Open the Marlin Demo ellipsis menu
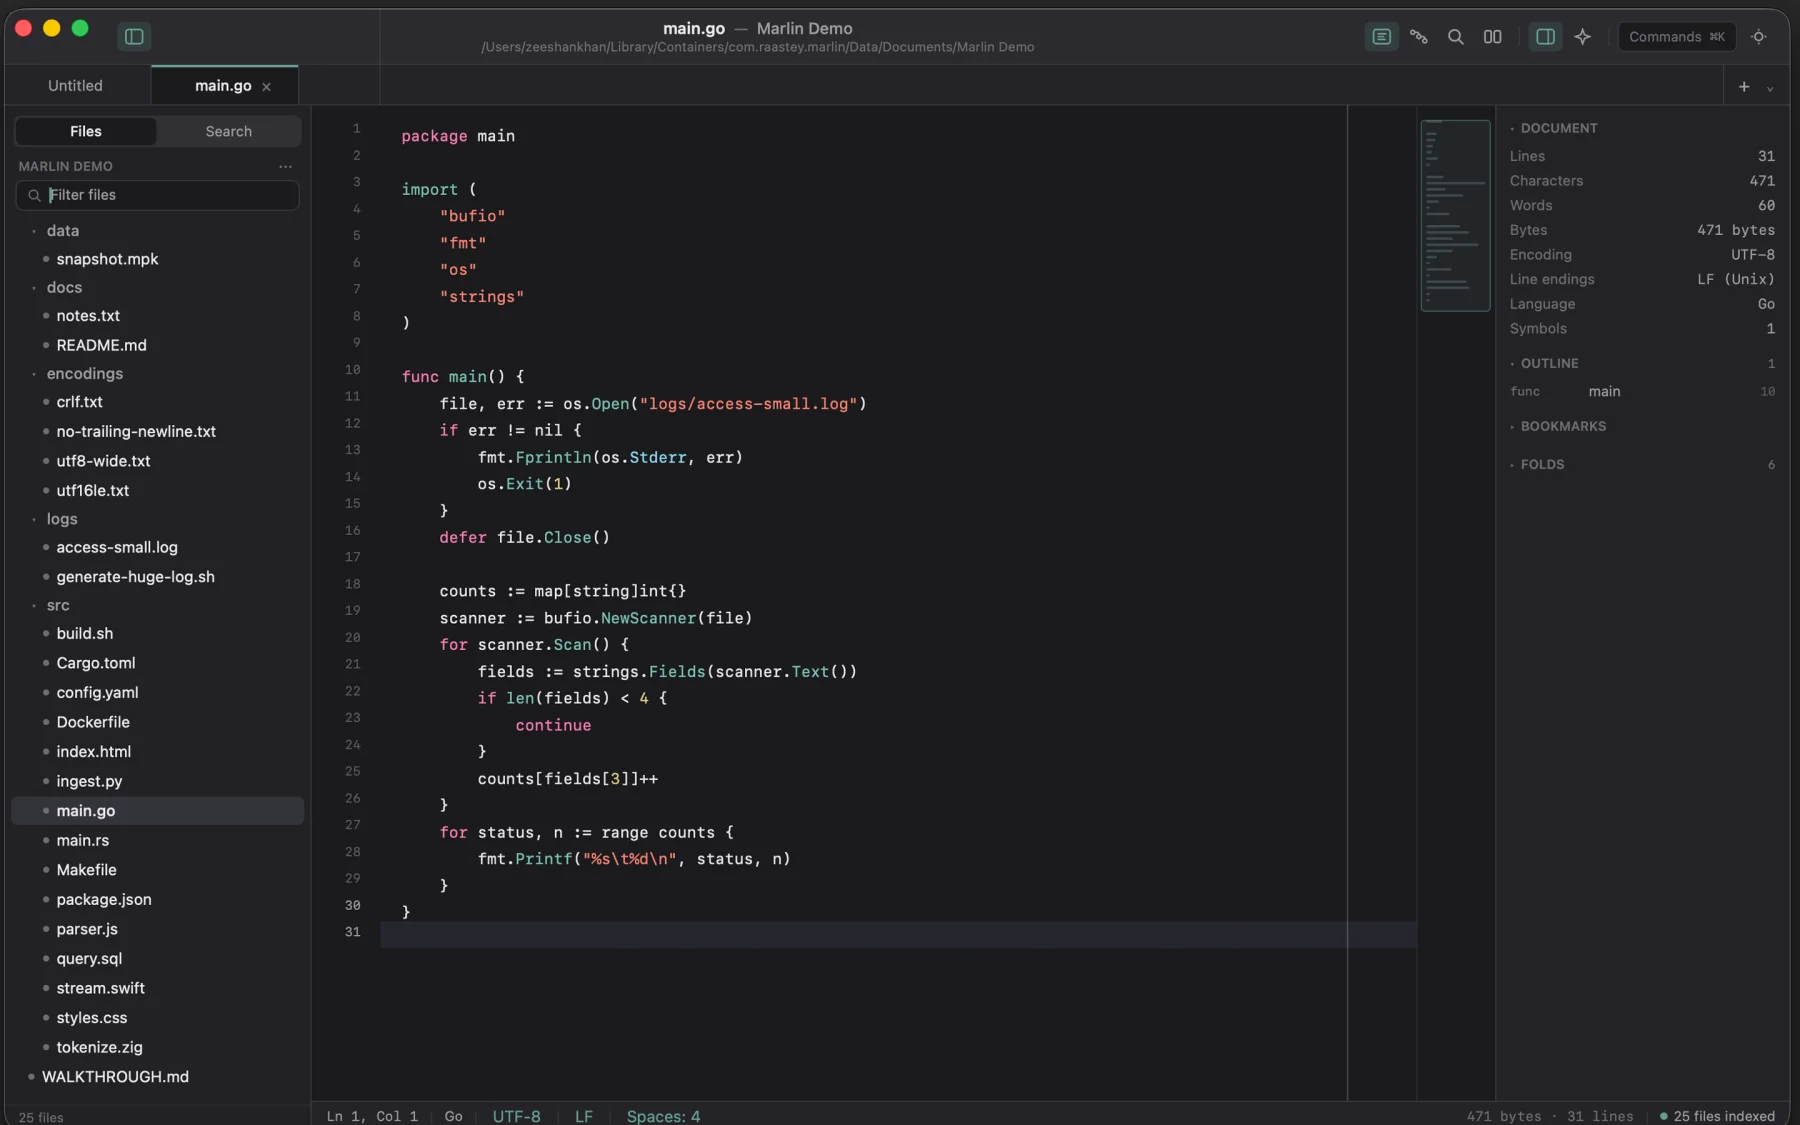Screen dimensions: 1800x1125 [285, 166]
